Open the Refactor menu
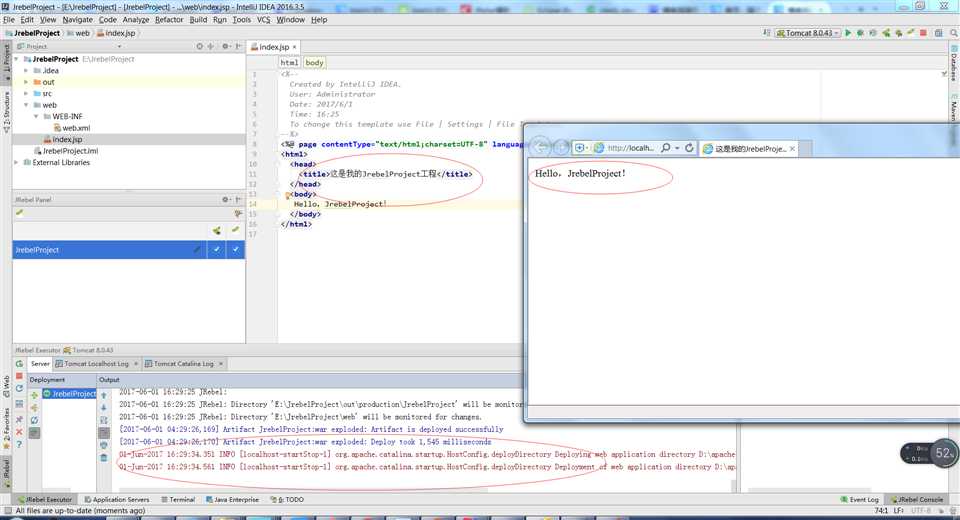This screenshot has width=960, height=520. point(169,20)
